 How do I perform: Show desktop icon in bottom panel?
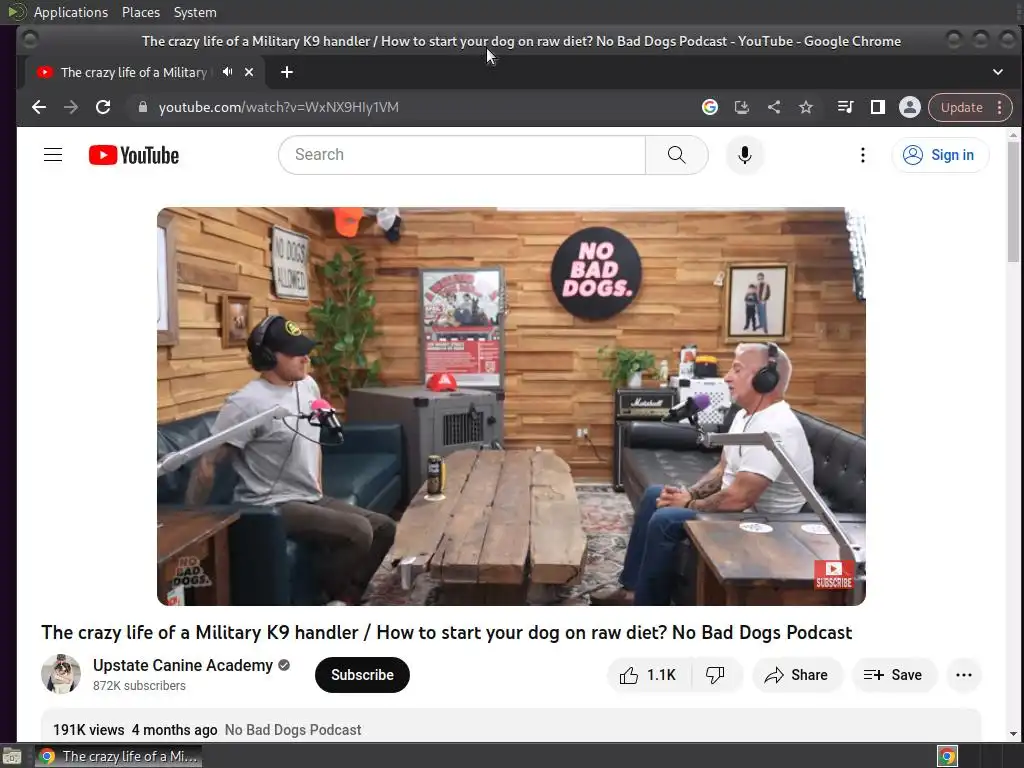(12, 756)
